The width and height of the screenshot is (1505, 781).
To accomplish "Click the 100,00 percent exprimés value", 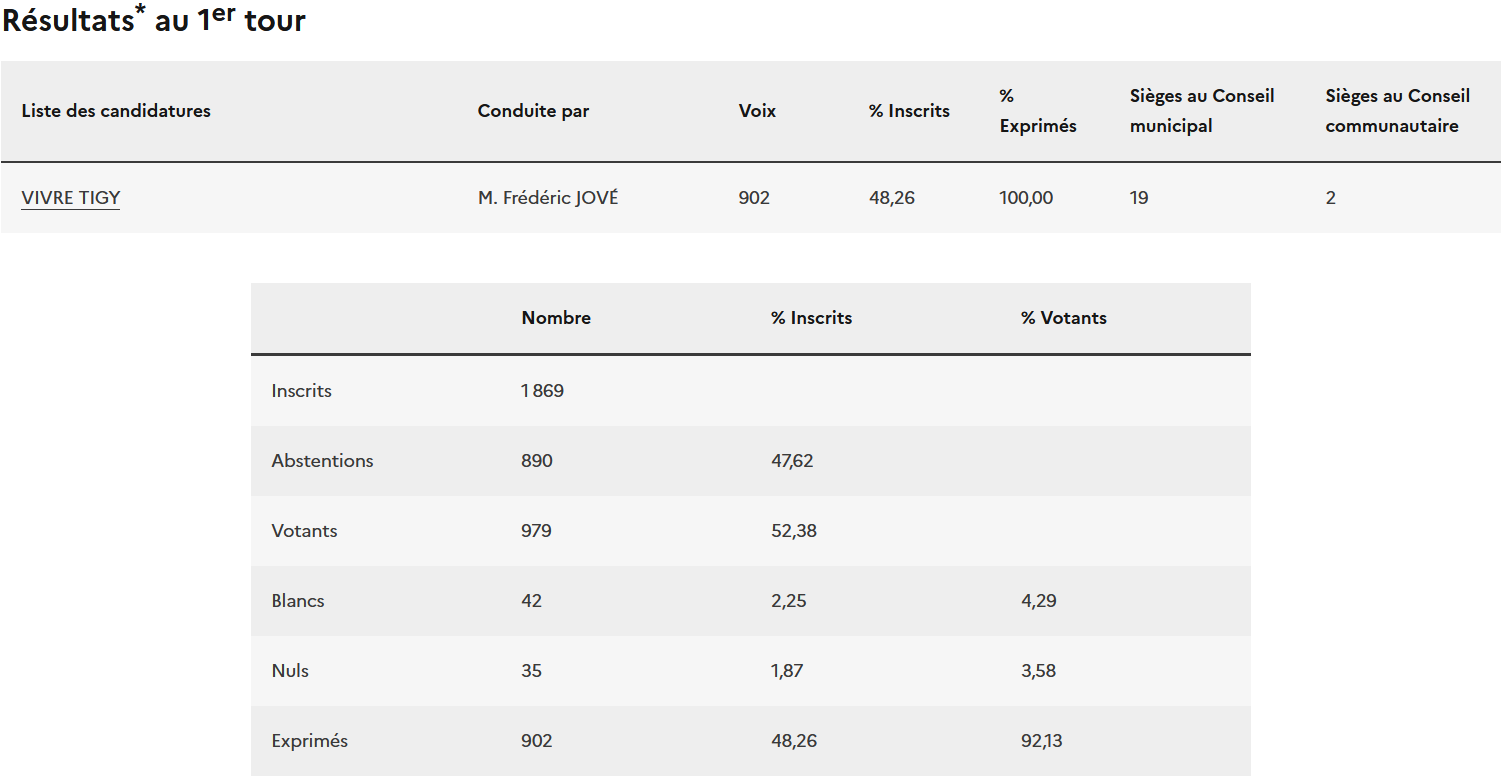I will (1026, 198).
